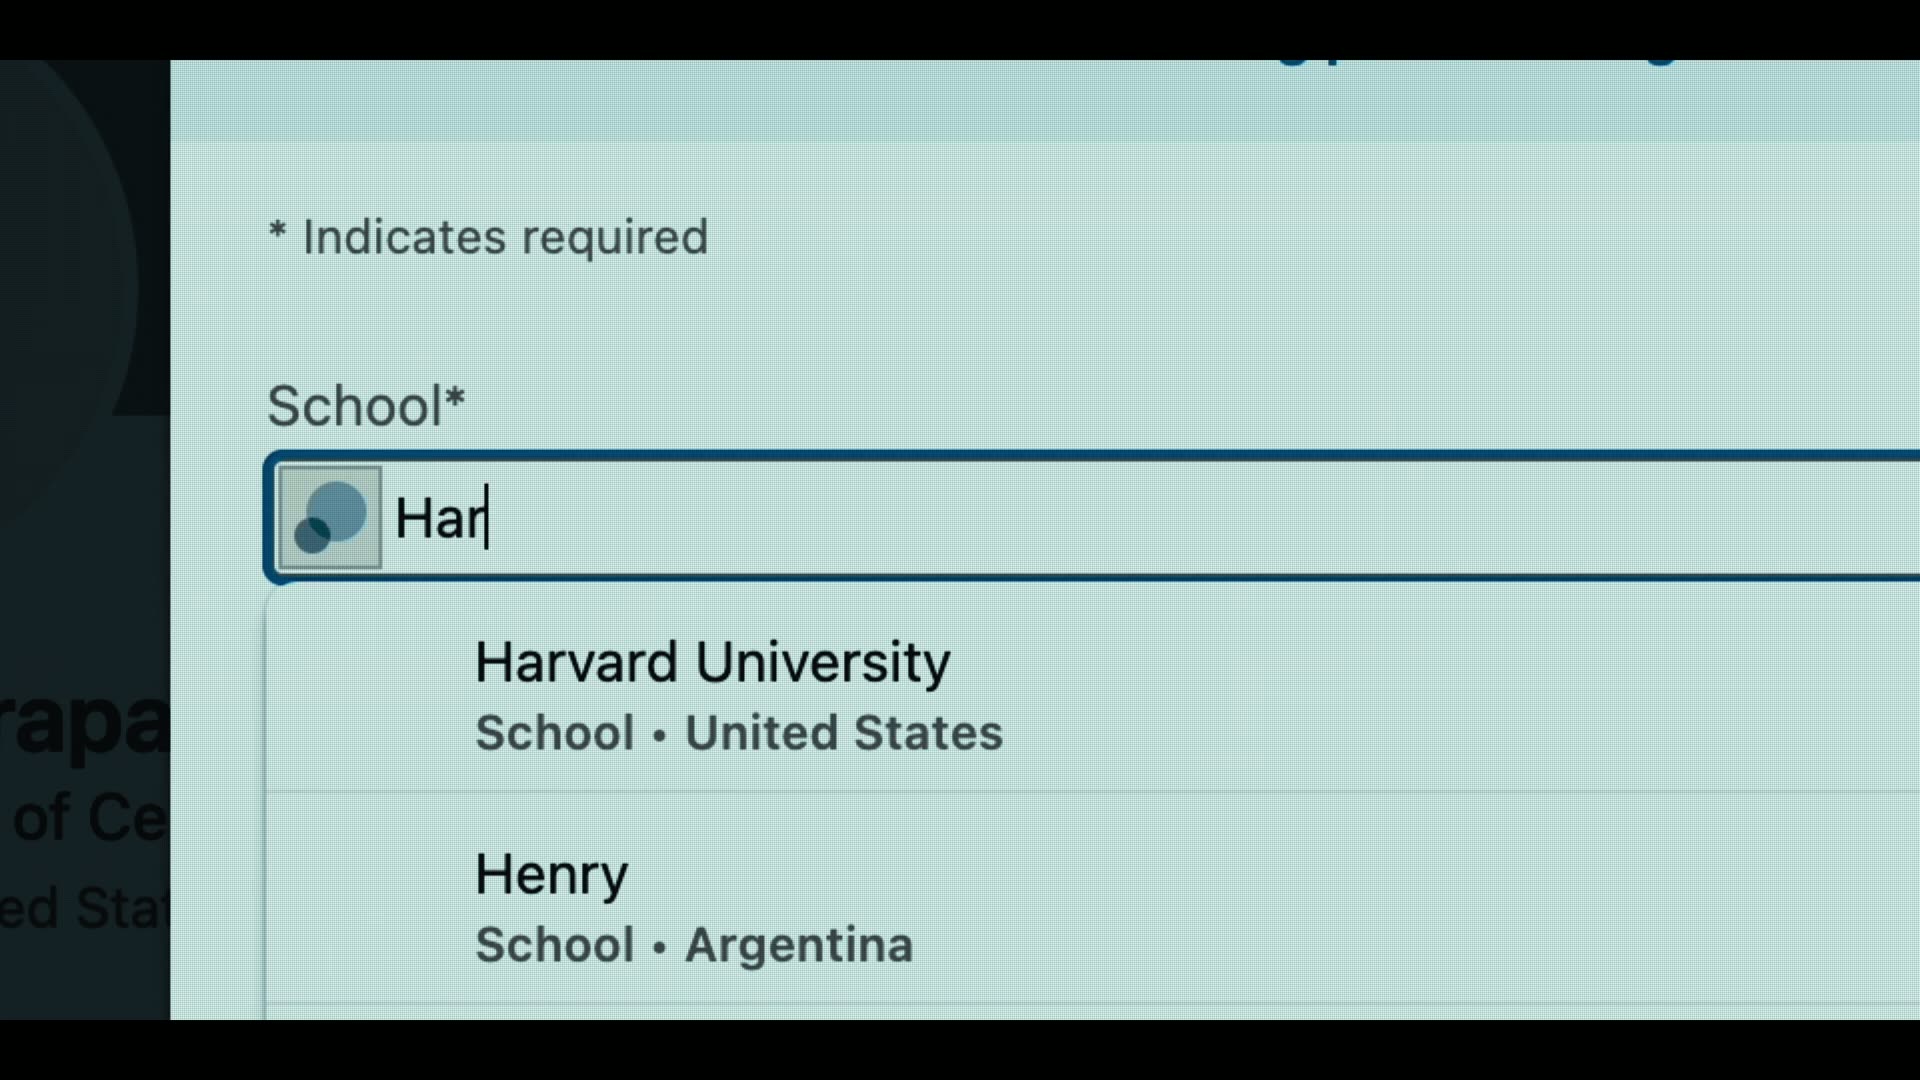Click the School • Argentina subtitle
This screenshot has height=1080, width=1920.
(x=694, y=945)
